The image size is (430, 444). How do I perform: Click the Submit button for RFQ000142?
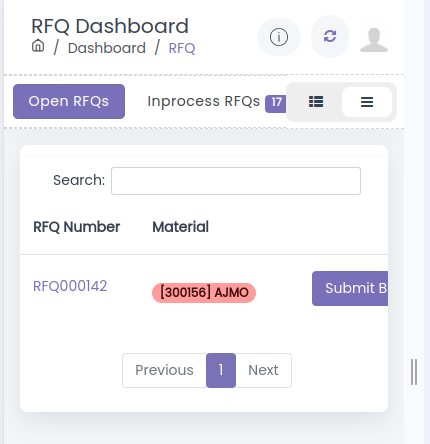click(x=350, y=288)
